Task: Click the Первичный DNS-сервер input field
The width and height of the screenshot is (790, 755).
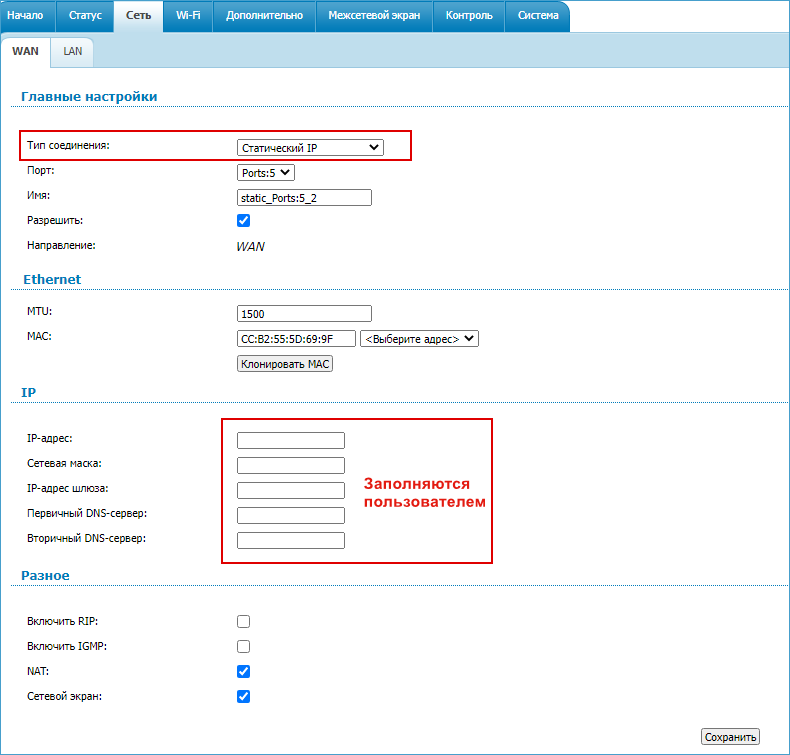Action: coord(291,515)
